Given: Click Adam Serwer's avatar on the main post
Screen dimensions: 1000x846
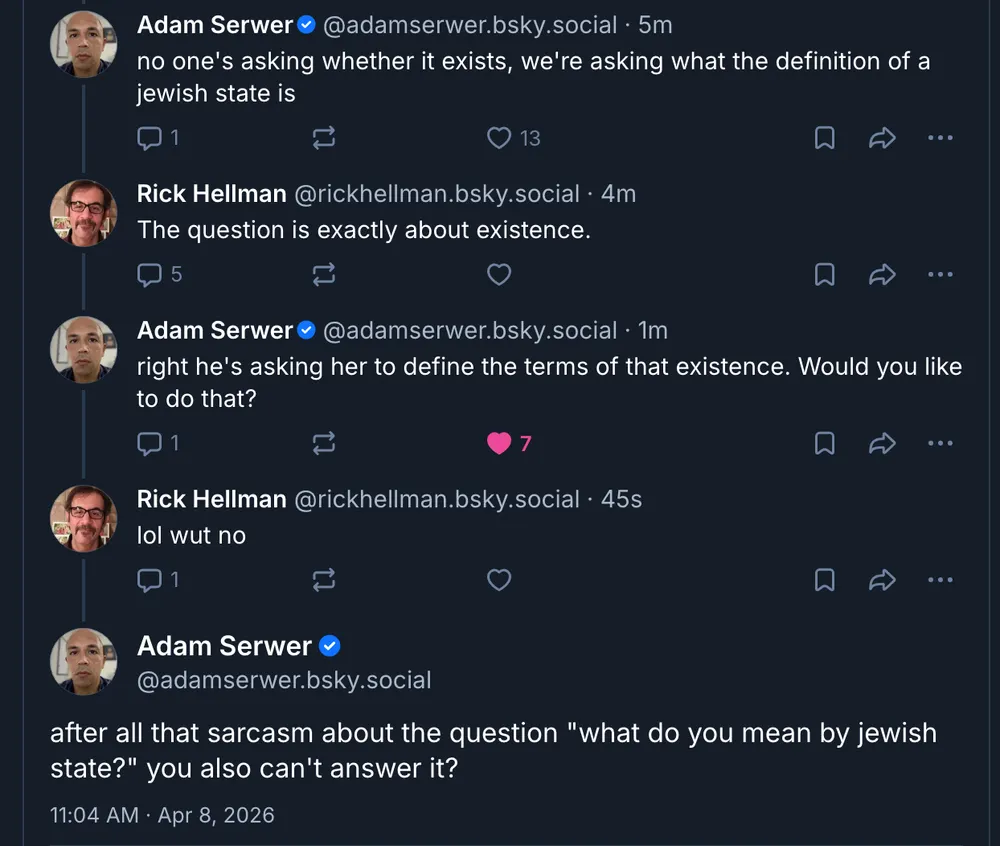Looking at the screenshot, I should click(84, 661).
